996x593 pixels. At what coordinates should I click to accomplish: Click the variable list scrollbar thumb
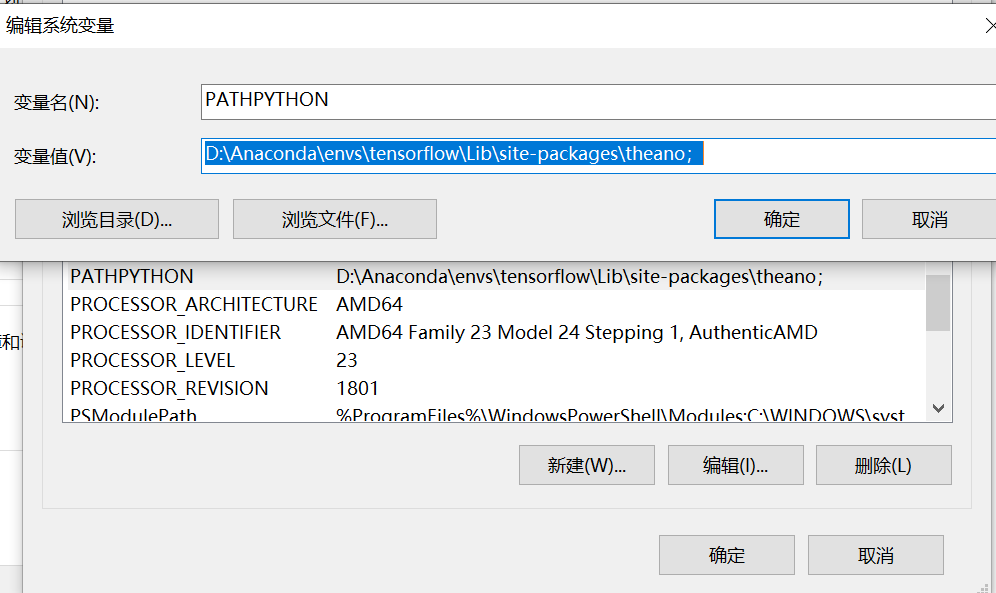pyautogui.click(x=938, y=303)
